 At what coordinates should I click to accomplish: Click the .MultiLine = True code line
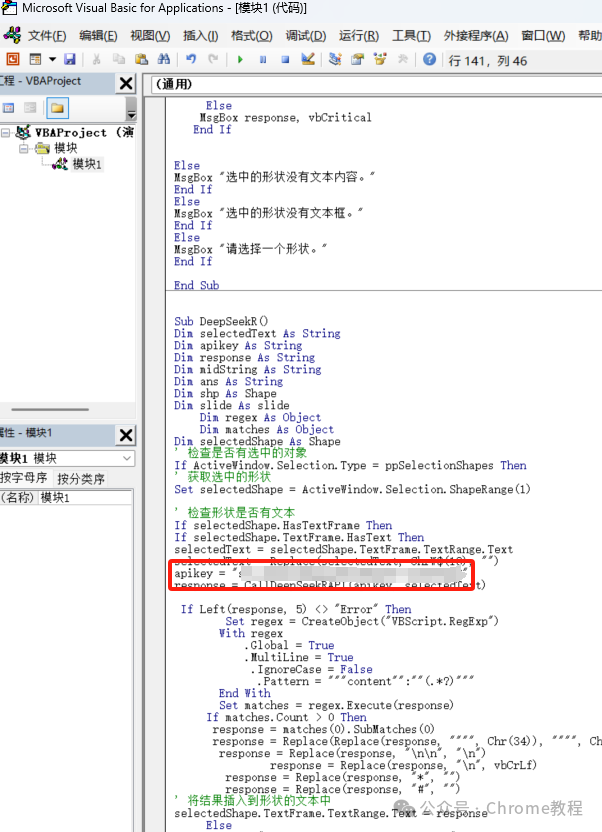click(299, 657)
